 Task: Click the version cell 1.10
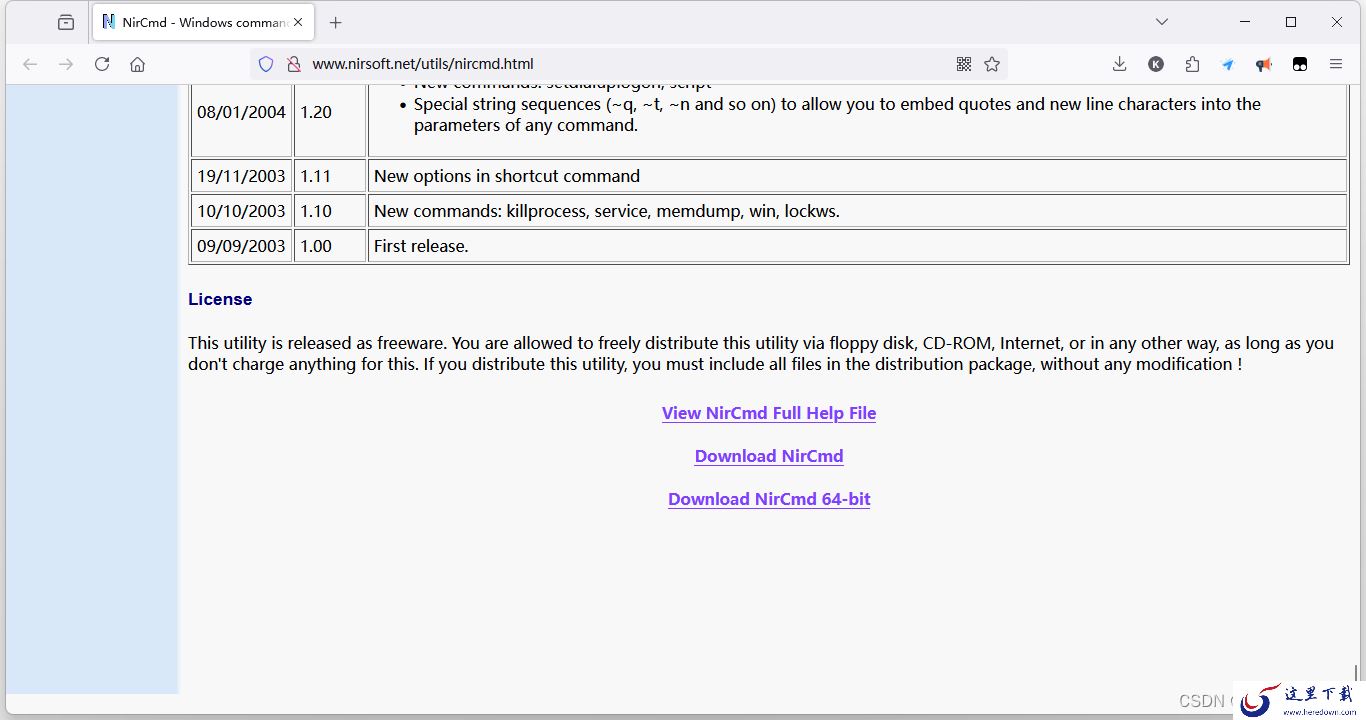pyautogui.click(x=330, y=211)
